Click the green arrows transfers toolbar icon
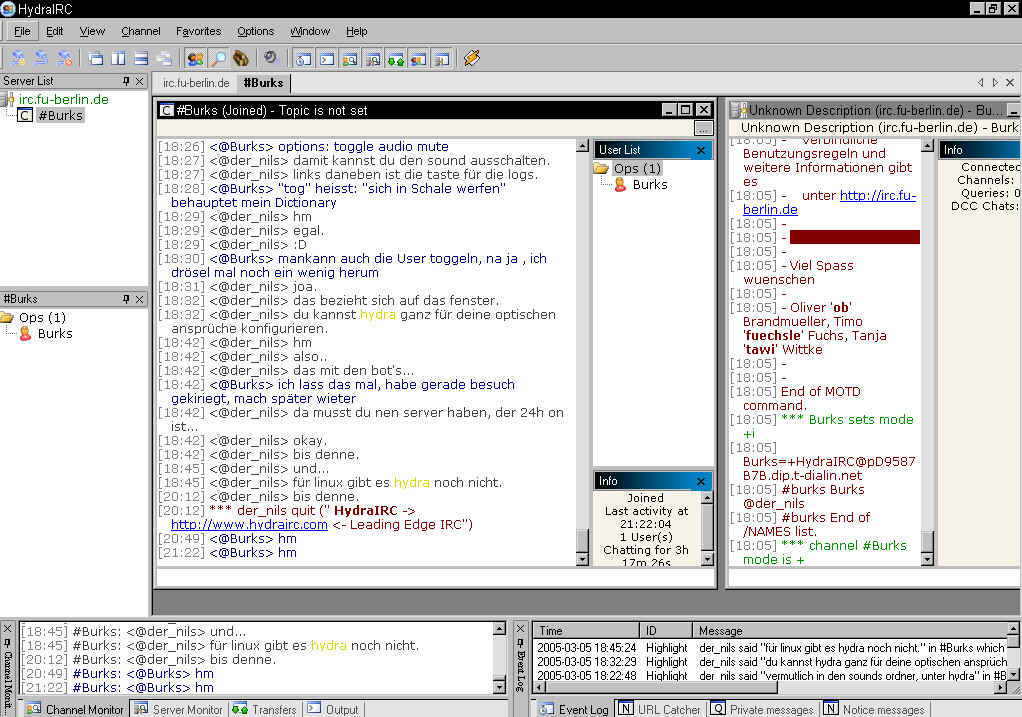 click(x=396, y=59)
